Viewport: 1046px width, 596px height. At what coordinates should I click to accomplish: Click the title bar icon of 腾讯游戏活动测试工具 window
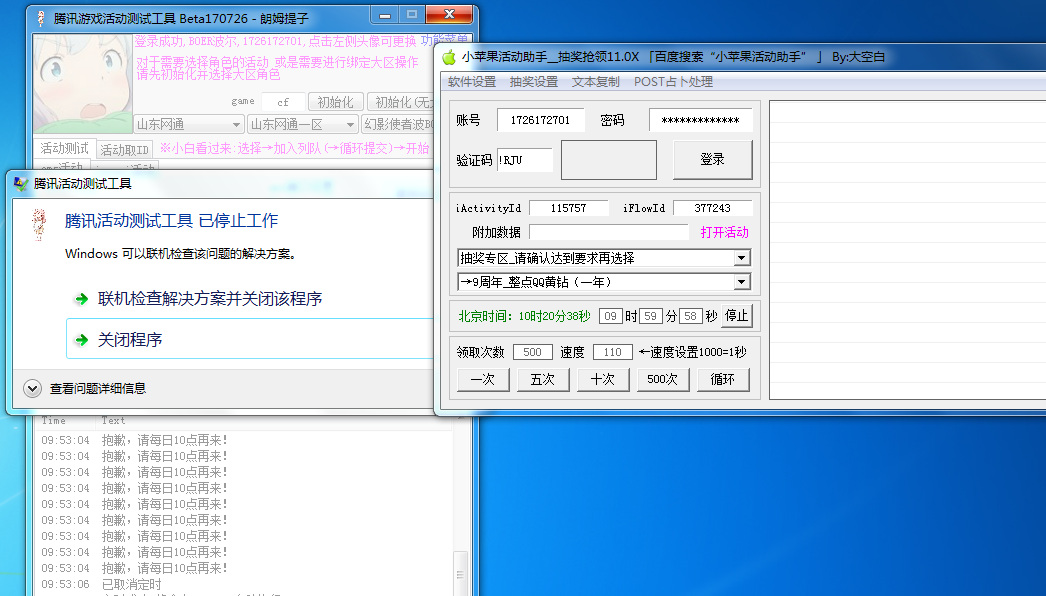(41, 18)
